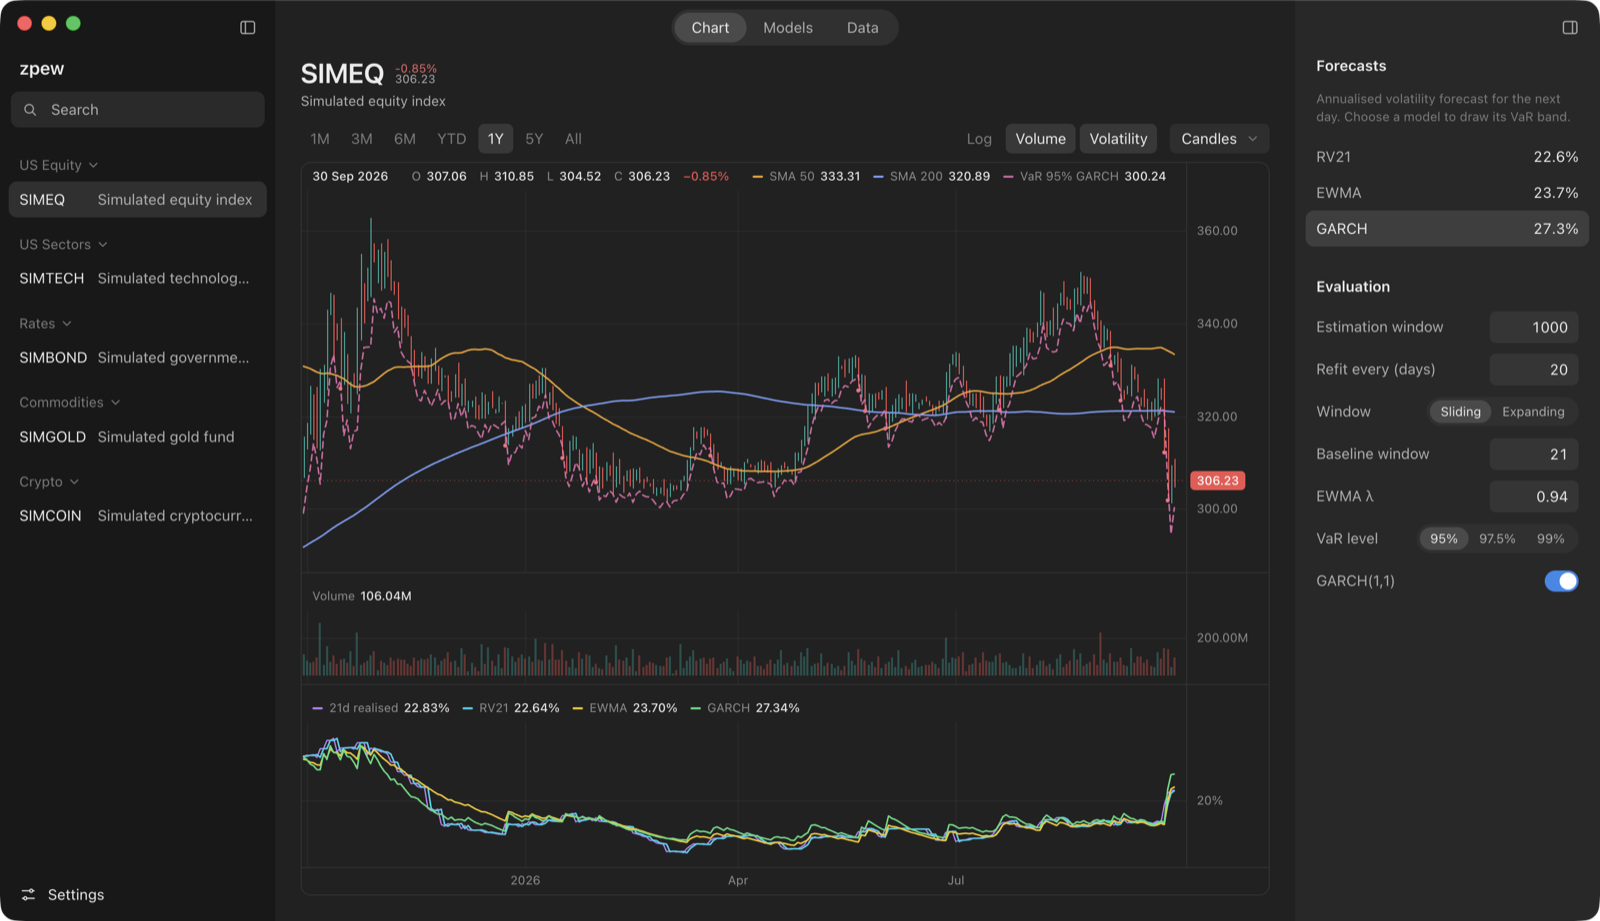Choose the EWMA forecast model row
The width and height of the screenshot is (1600, 921).
coord(1447,193)
